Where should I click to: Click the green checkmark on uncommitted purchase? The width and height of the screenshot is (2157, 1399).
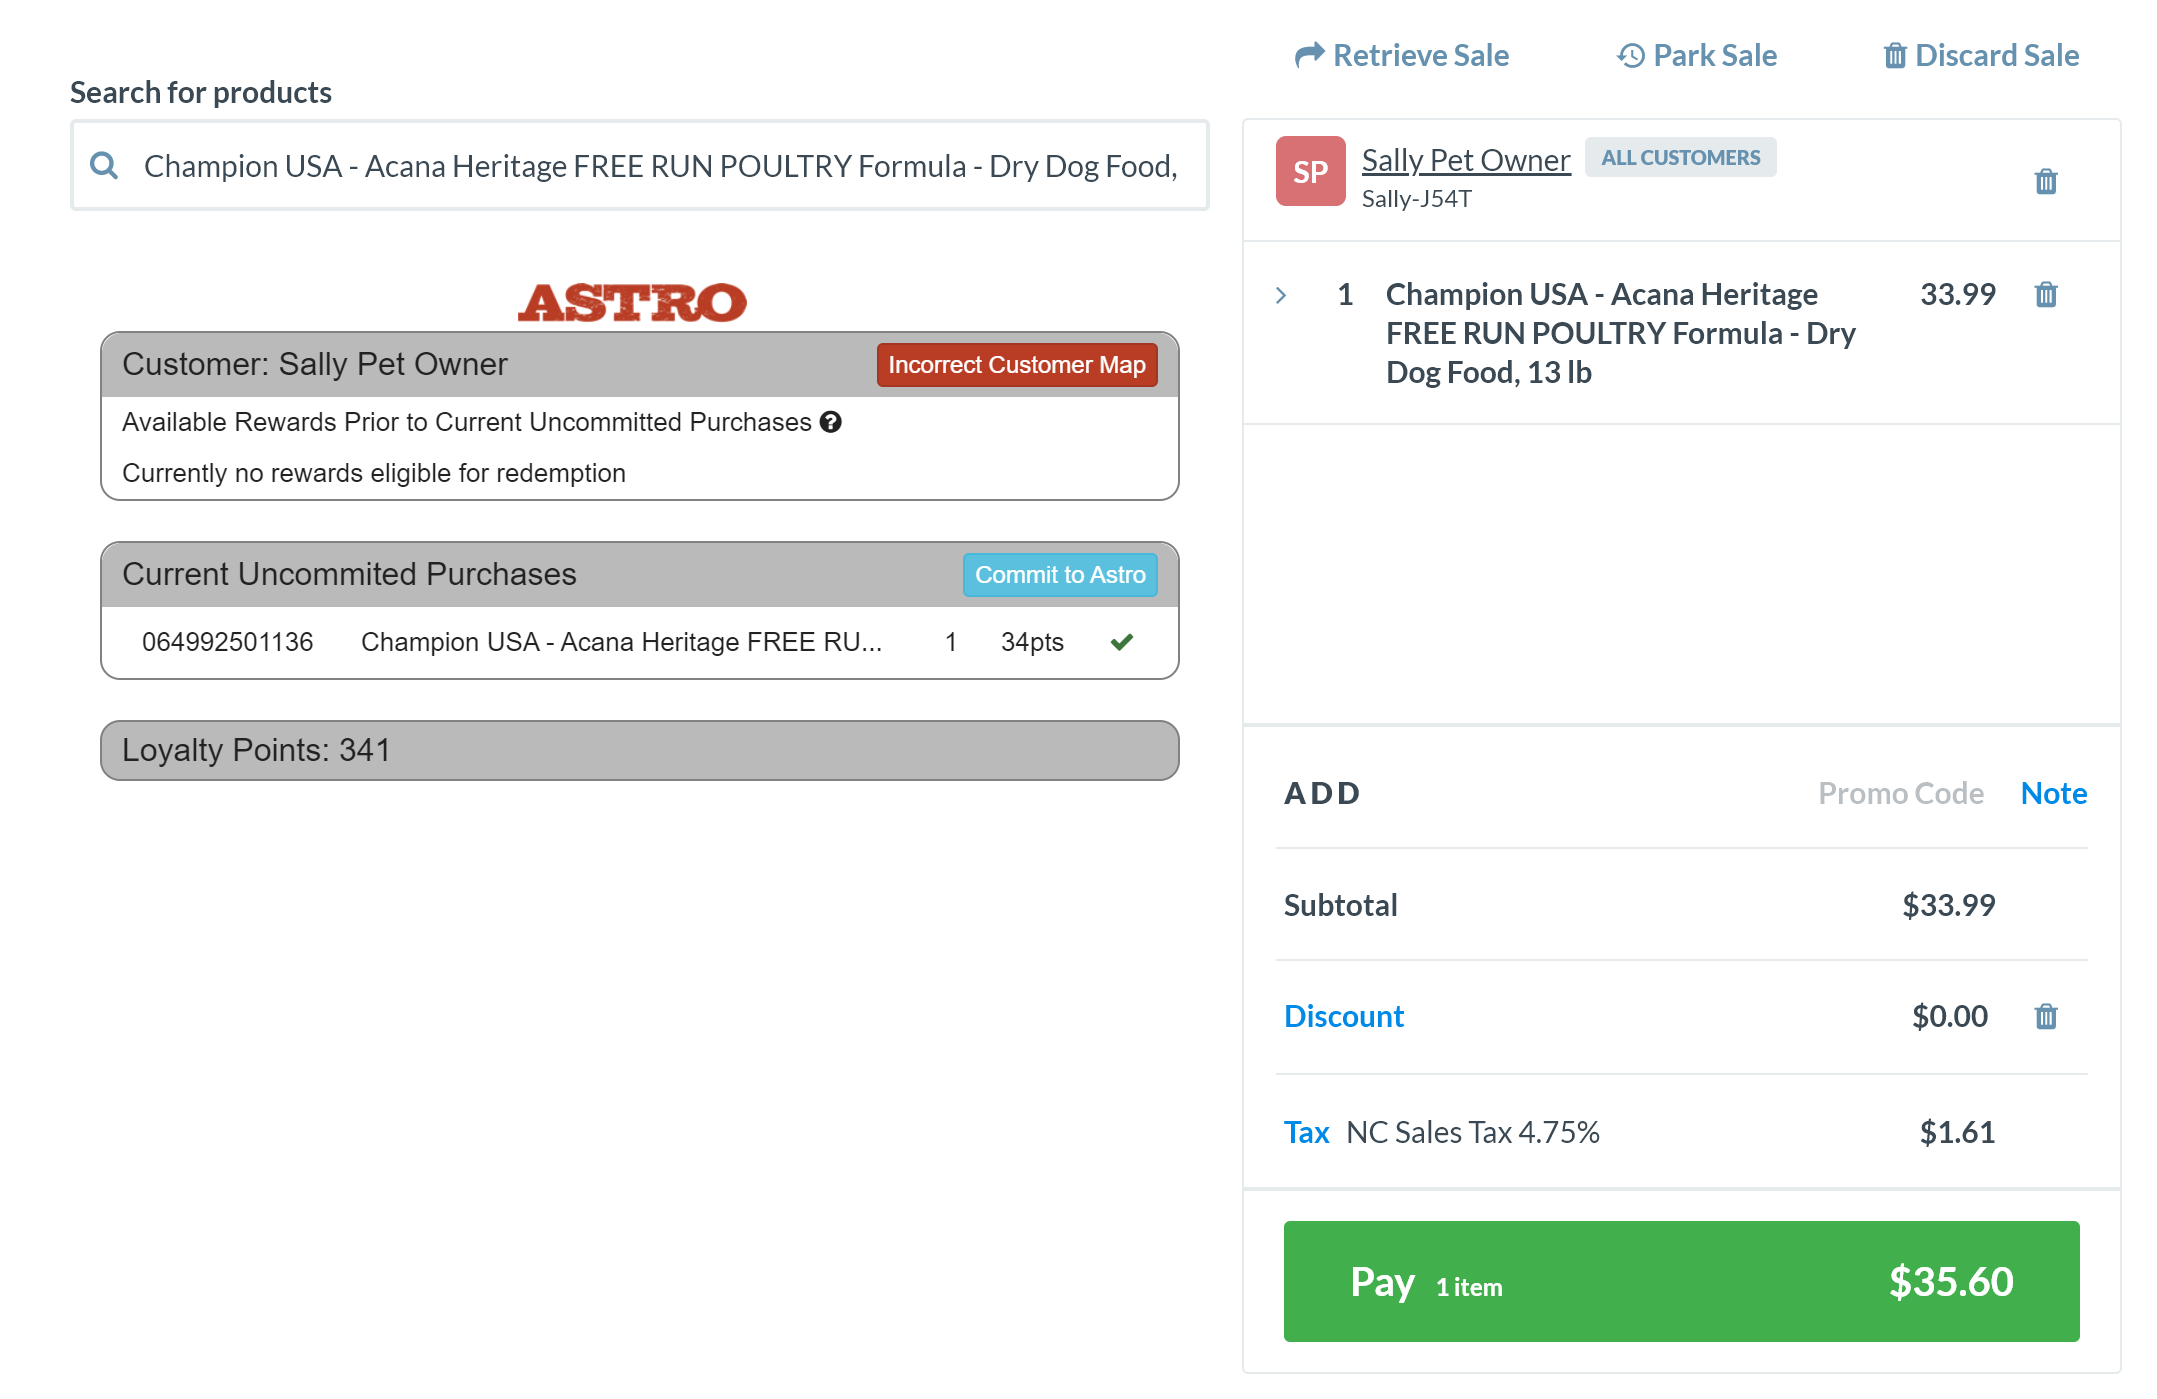click(x=1121, y=642)
